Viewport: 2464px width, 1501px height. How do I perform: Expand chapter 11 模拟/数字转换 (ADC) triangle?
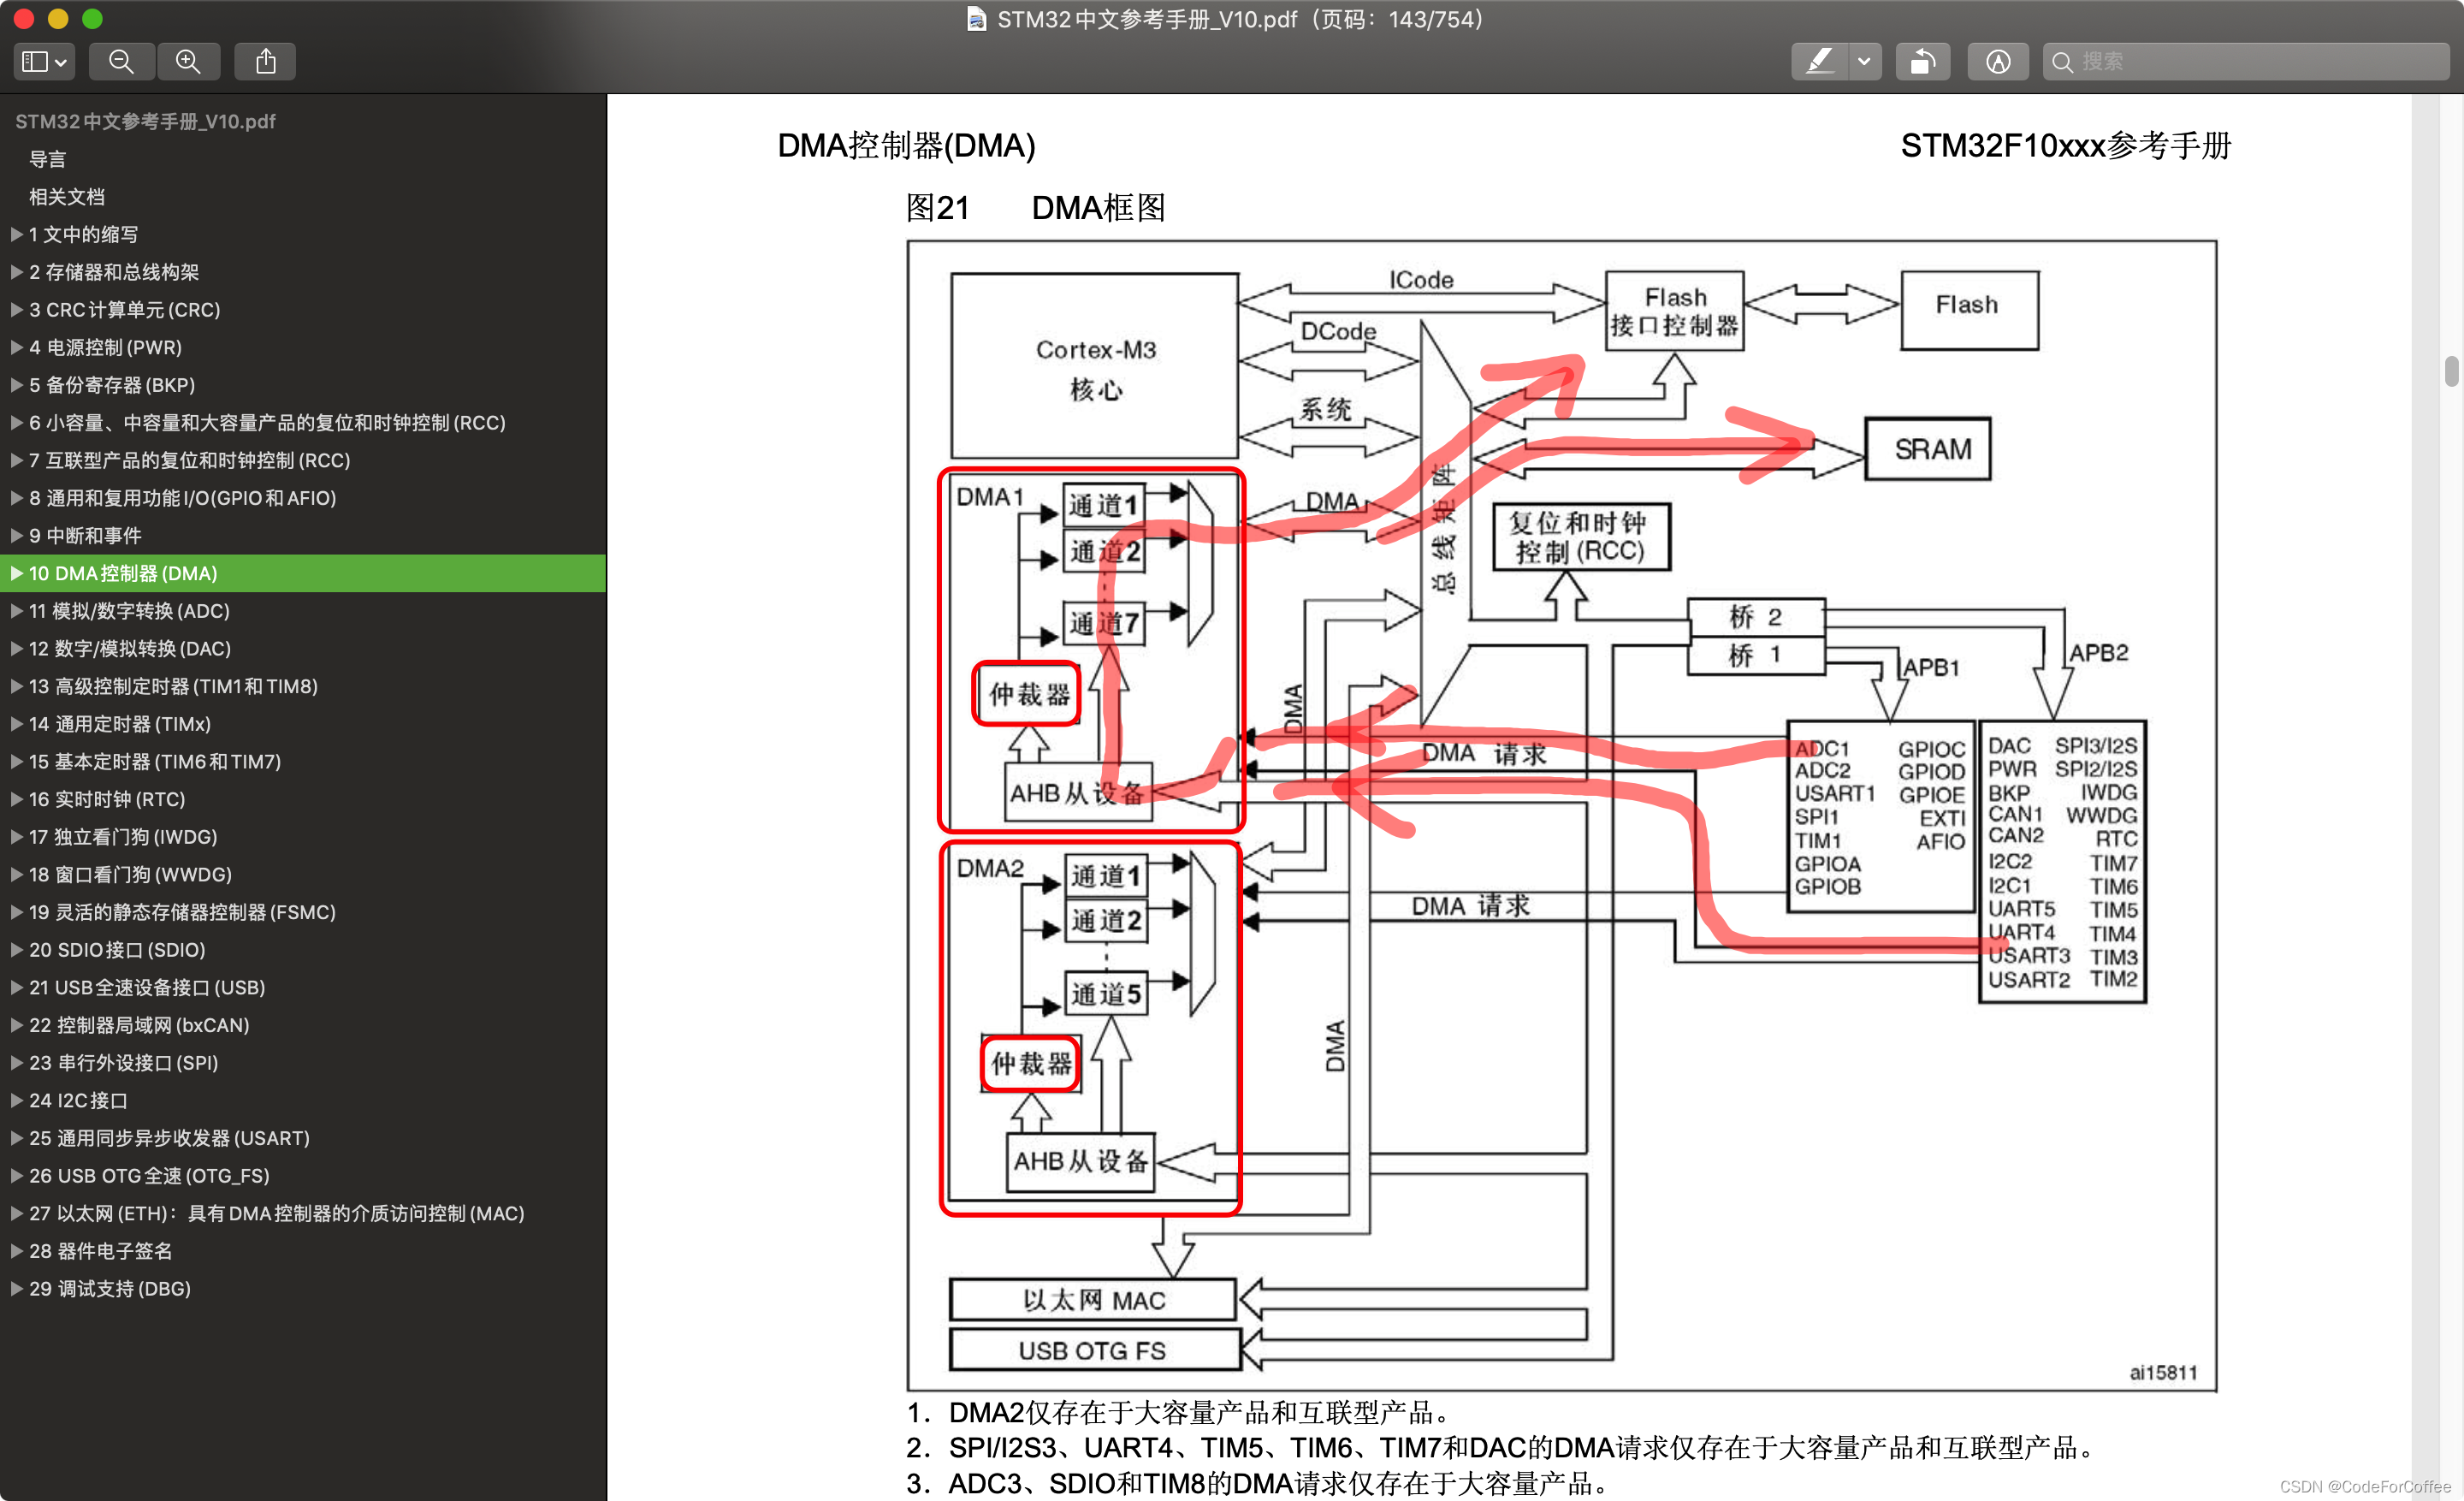pos(16,611)
